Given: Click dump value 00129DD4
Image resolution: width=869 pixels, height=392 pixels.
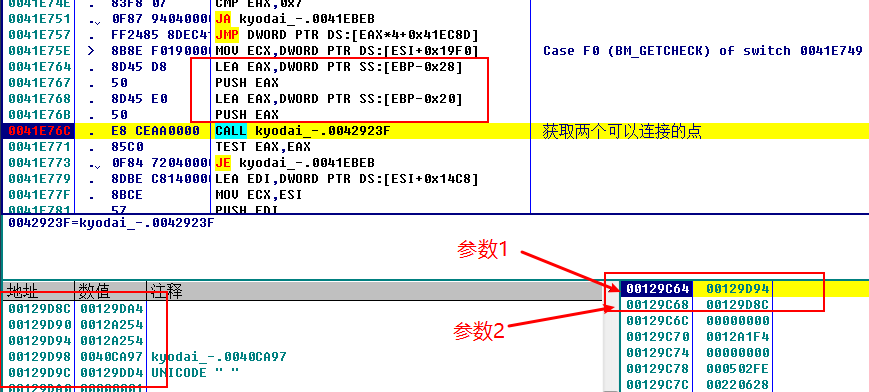Looking at the screenshot, I should (x=111, y=372).
